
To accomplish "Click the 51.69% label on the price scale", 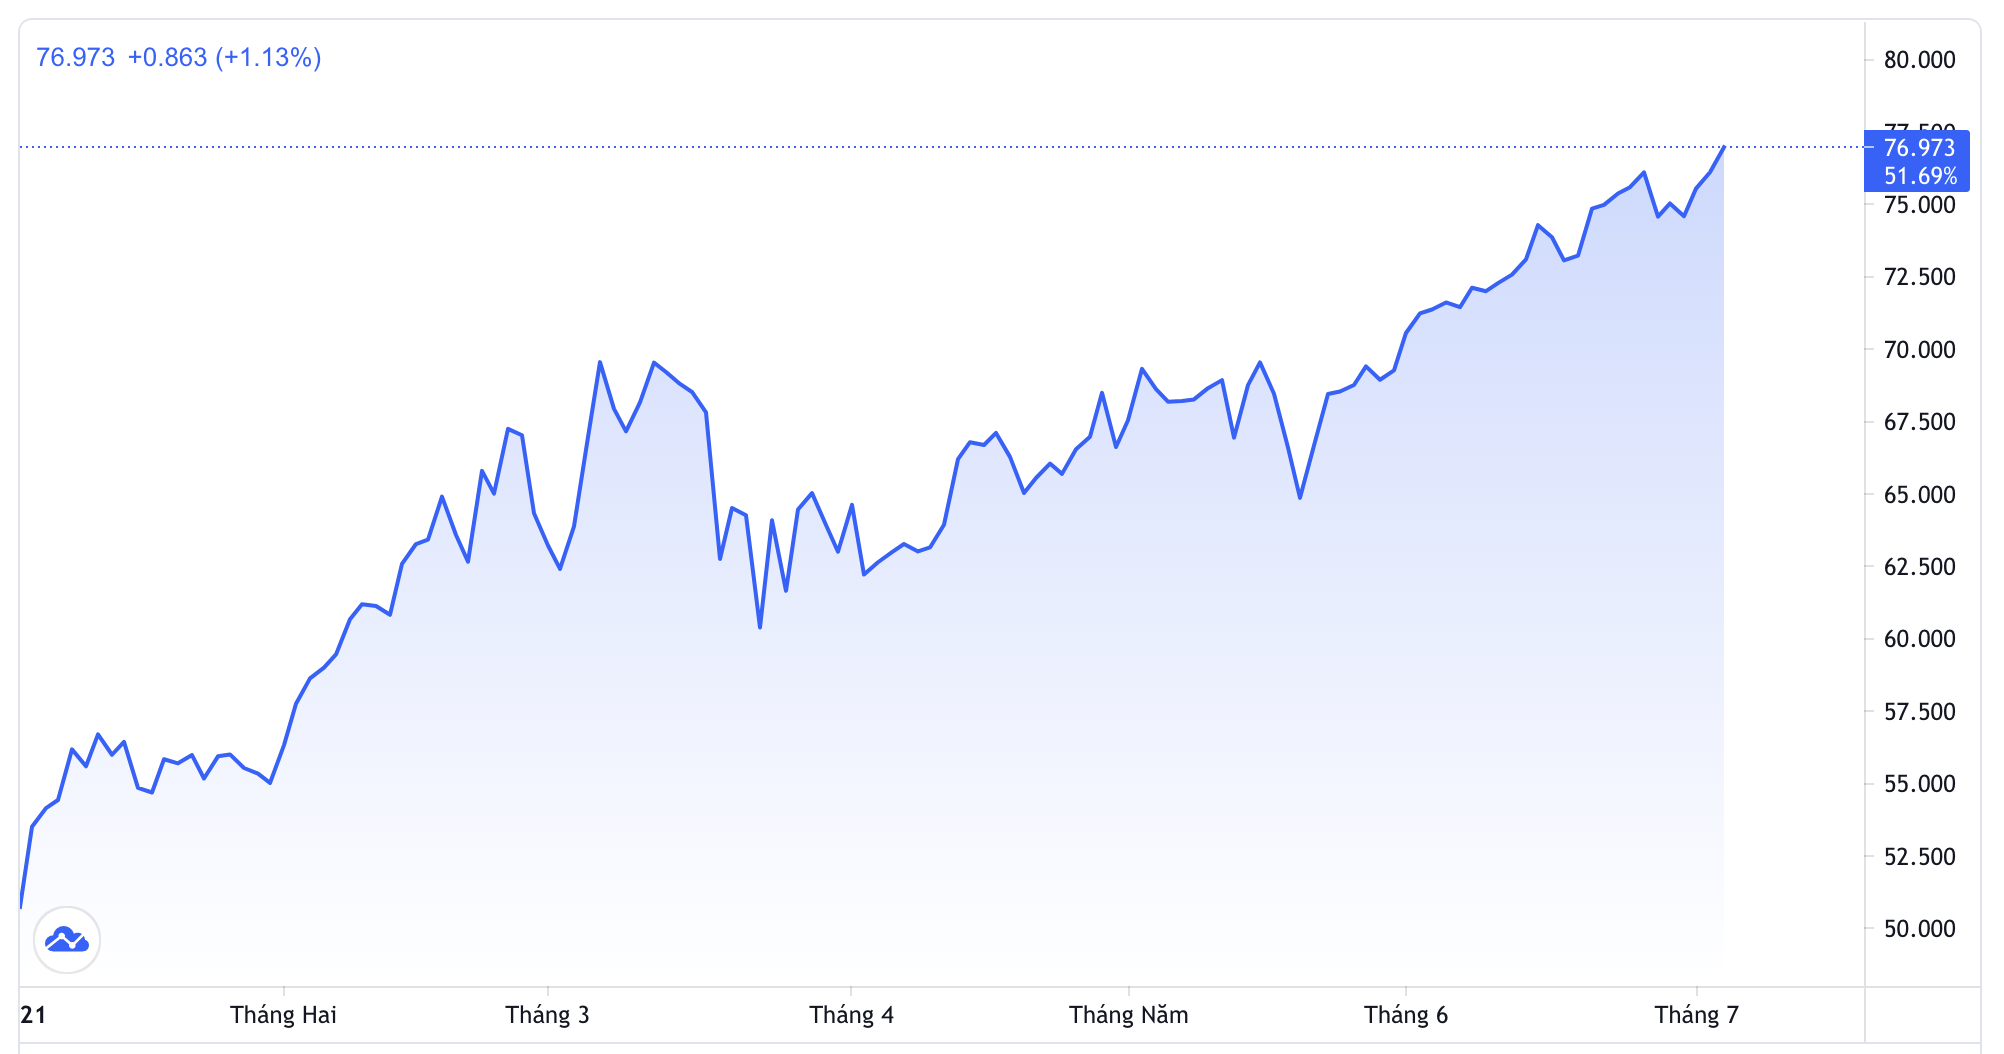I will coord(1920,176).
